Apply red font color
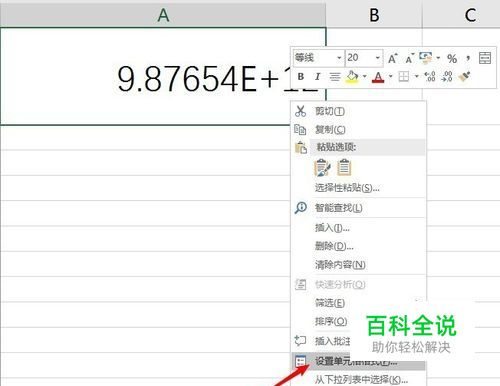The height and width of the screenshot is (386, 500). [378, 77]
